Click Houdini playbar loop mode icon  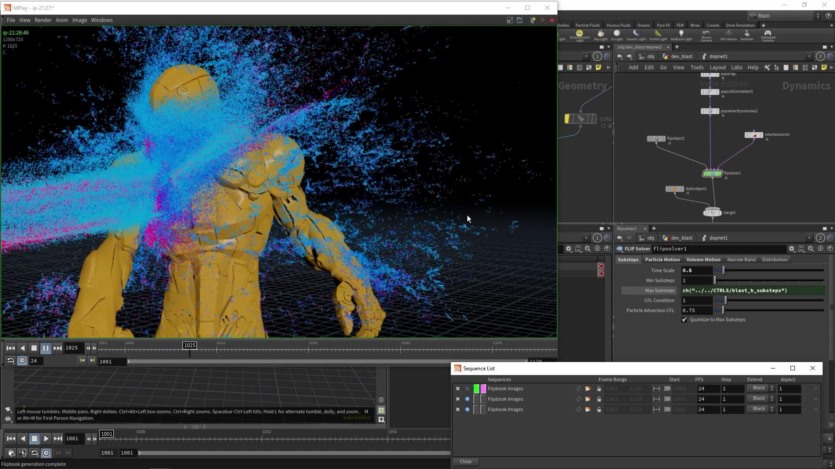pos(34,453)
